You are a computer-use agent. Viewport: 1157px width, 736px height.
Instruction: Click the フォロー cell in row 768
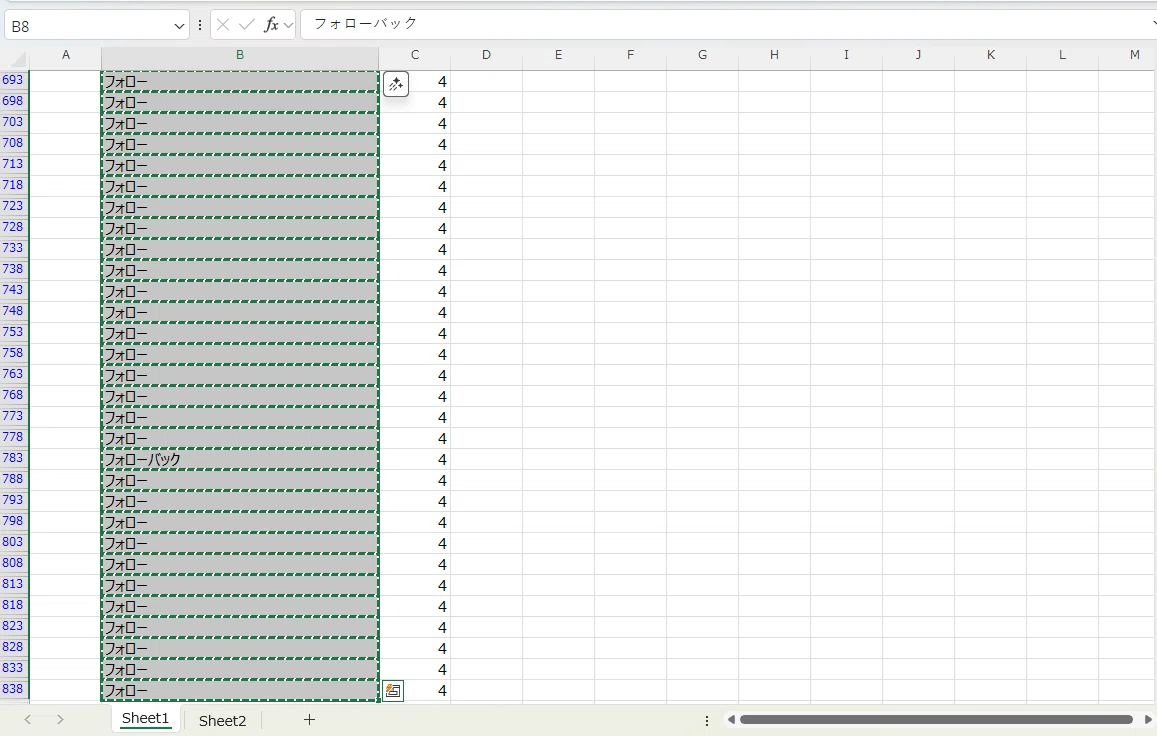point(240,396)
